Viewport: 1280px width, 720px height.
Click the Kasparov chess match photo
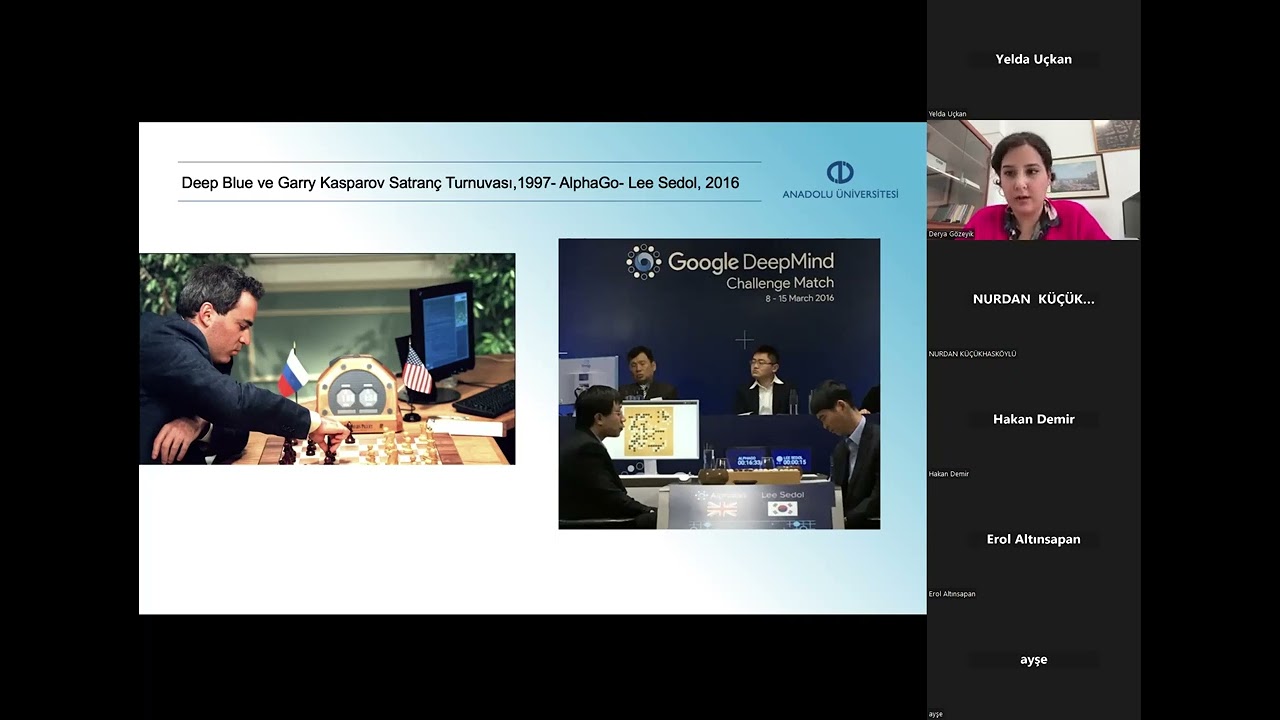tap(327, 359)
